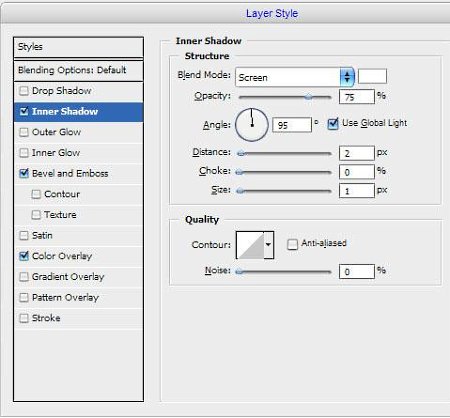Click the Layer Style title text
The height and width of the screenshot is (418, 450).
point(272,13)
